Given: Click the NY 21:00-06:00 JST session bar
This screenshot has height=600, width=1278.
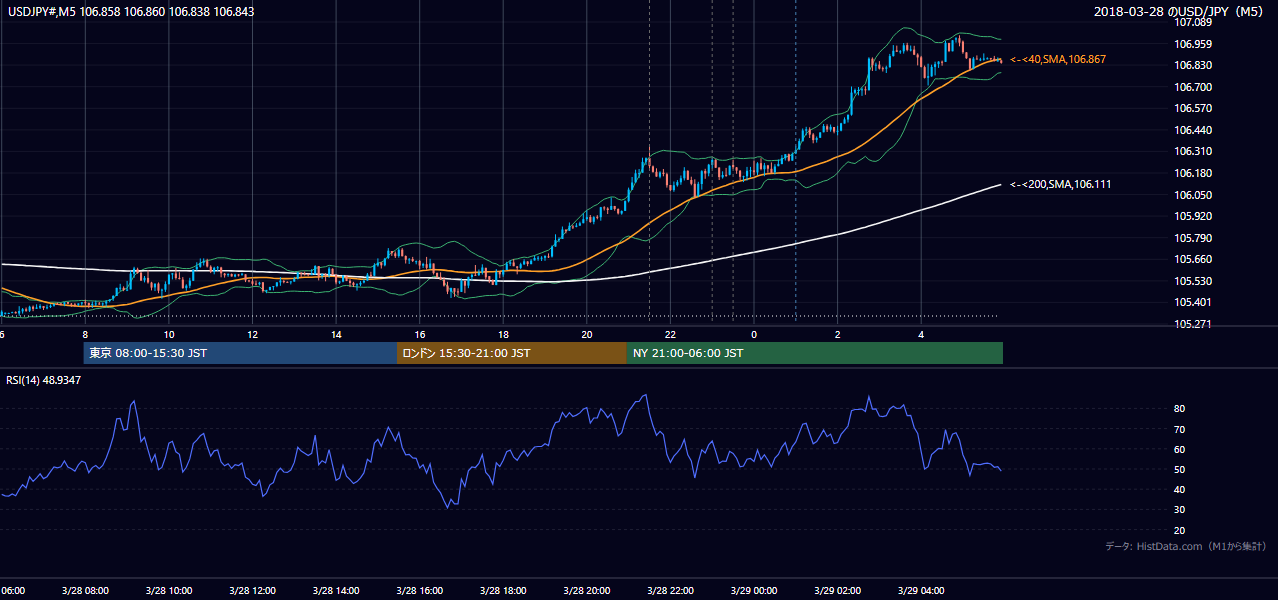Looking at the screenshot, I should [815, 353].
